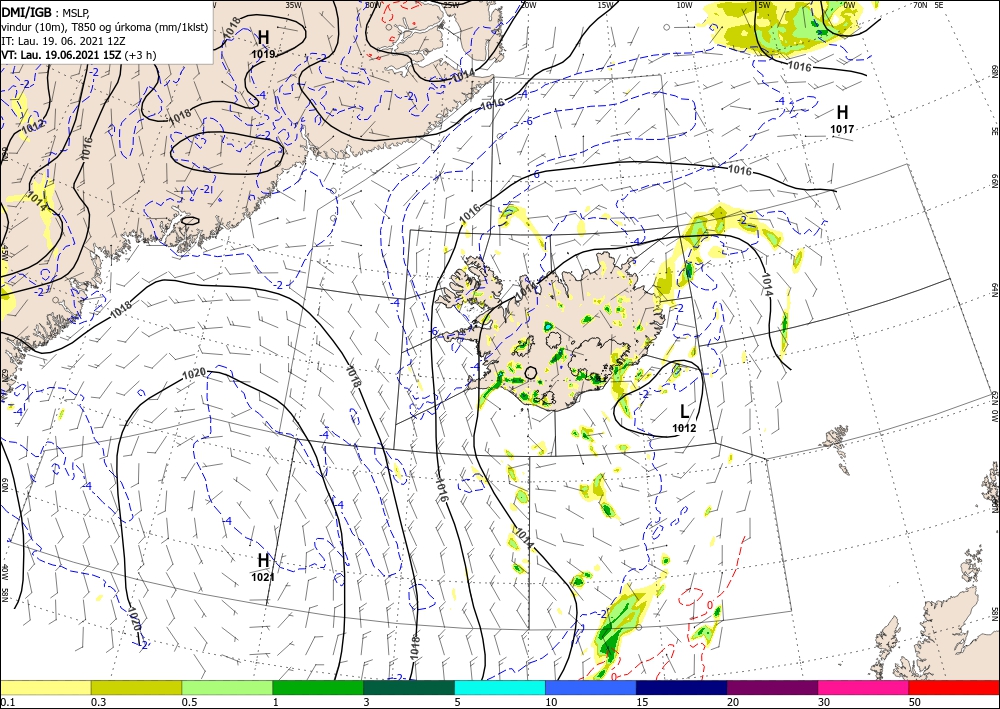The image size is (1000, 709).
Task: Click the '64N' latitude label on right edge
Action: click(x=994, y=289)
